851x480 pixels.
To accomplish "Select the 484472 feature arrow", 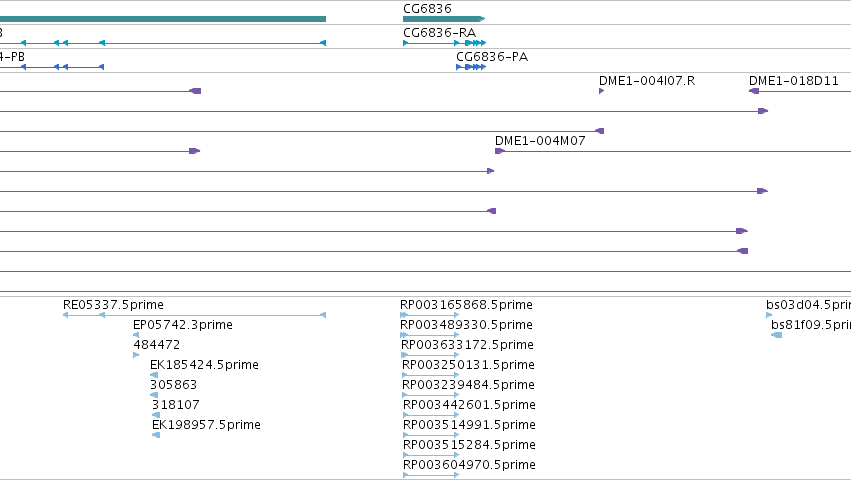I will (x=136, y=355).
